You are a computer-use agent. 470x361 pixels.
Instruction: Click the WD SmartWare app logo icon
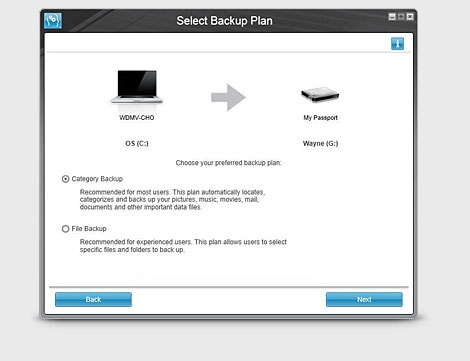53,21
